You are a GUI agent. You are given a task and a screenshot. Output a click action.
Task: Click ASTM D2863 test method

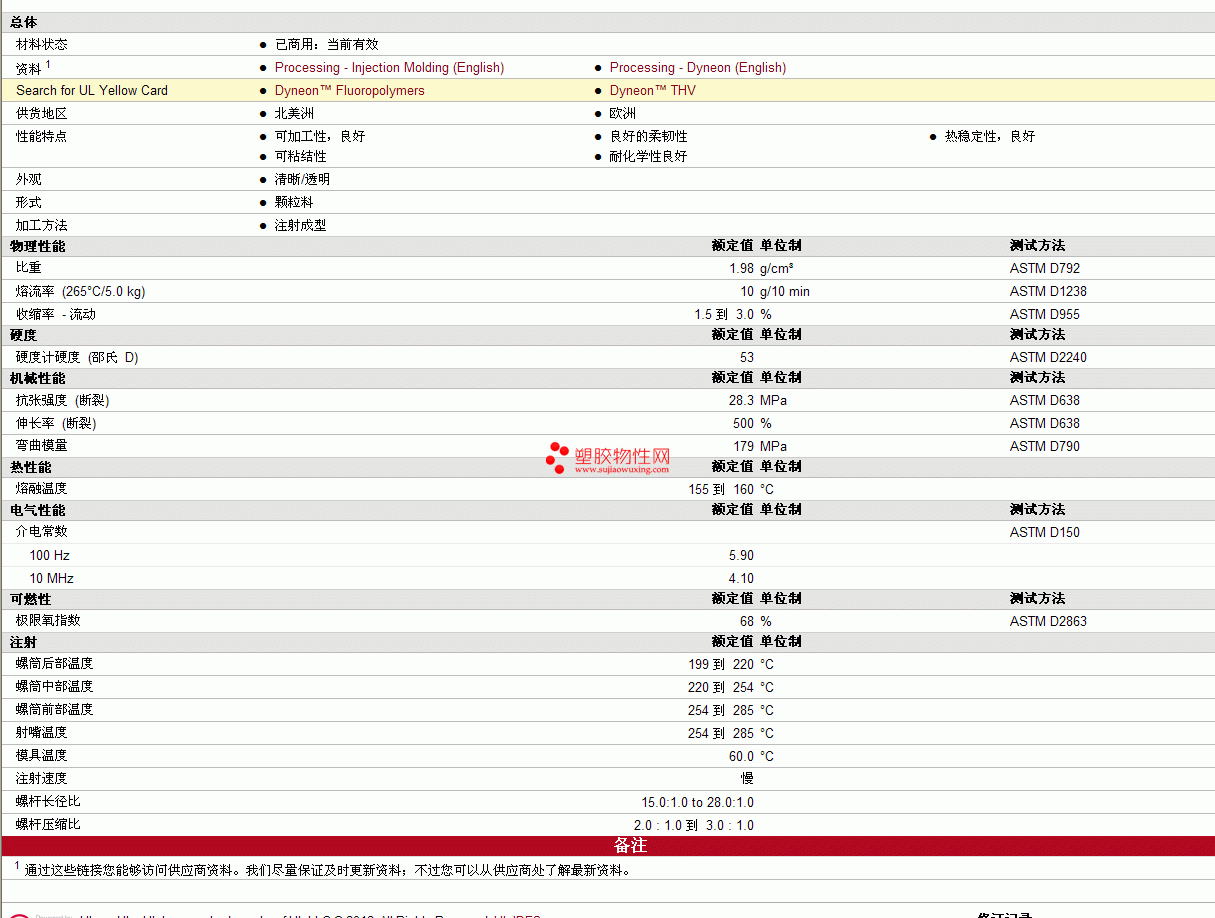coord(1048,622)
